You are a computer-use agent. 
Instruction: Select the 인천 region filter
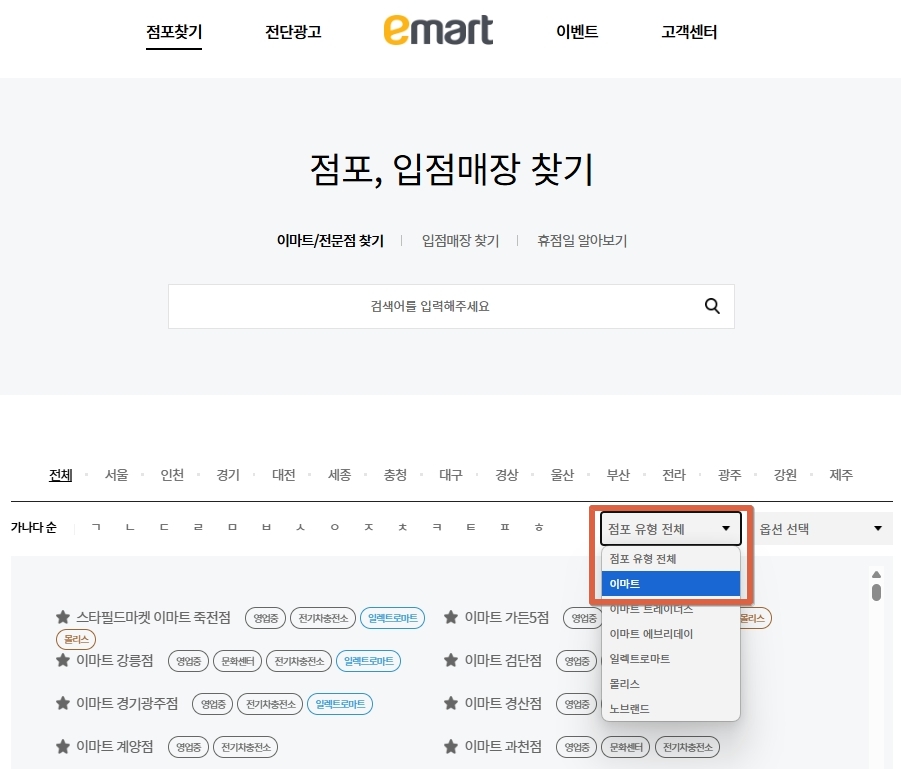click(172, 475)
